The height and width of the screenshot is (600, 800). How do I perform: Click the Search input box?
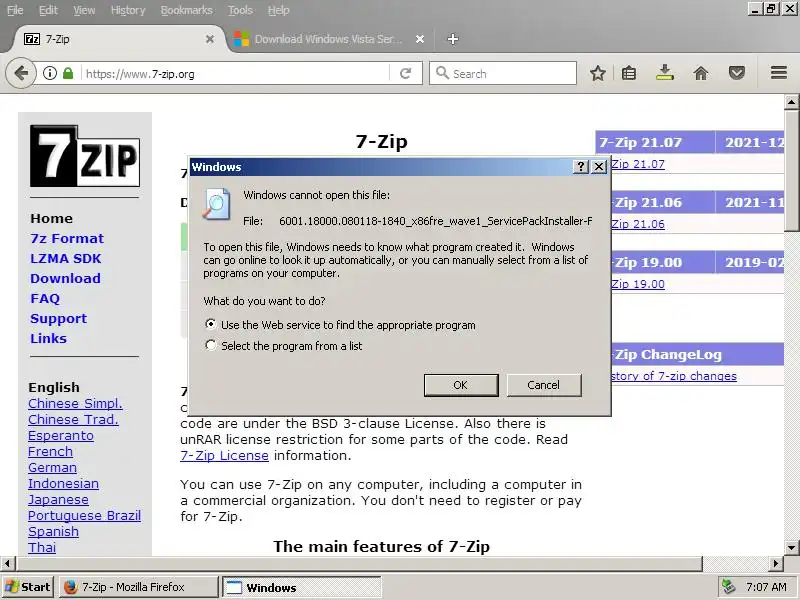point(503,73)
